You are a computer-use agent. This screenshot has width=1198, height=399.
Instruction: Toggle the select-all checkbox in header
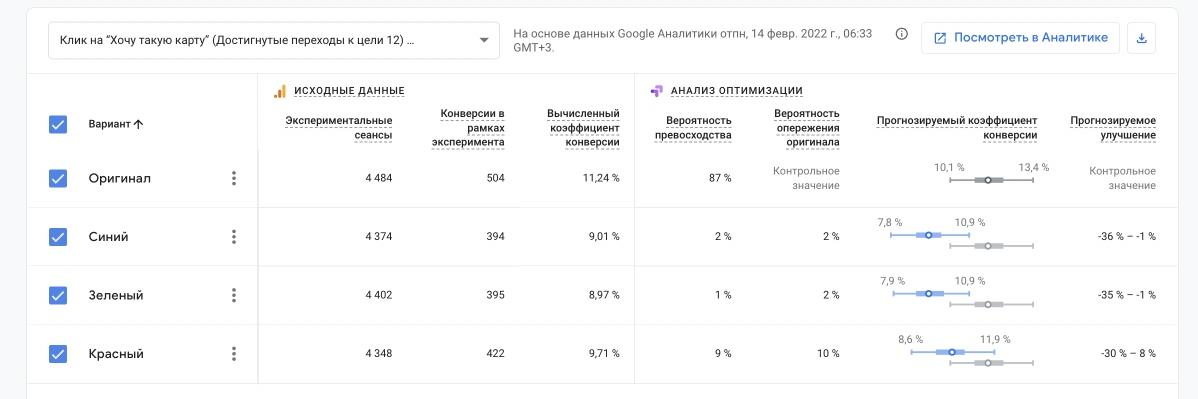click(x=58, y=124)
